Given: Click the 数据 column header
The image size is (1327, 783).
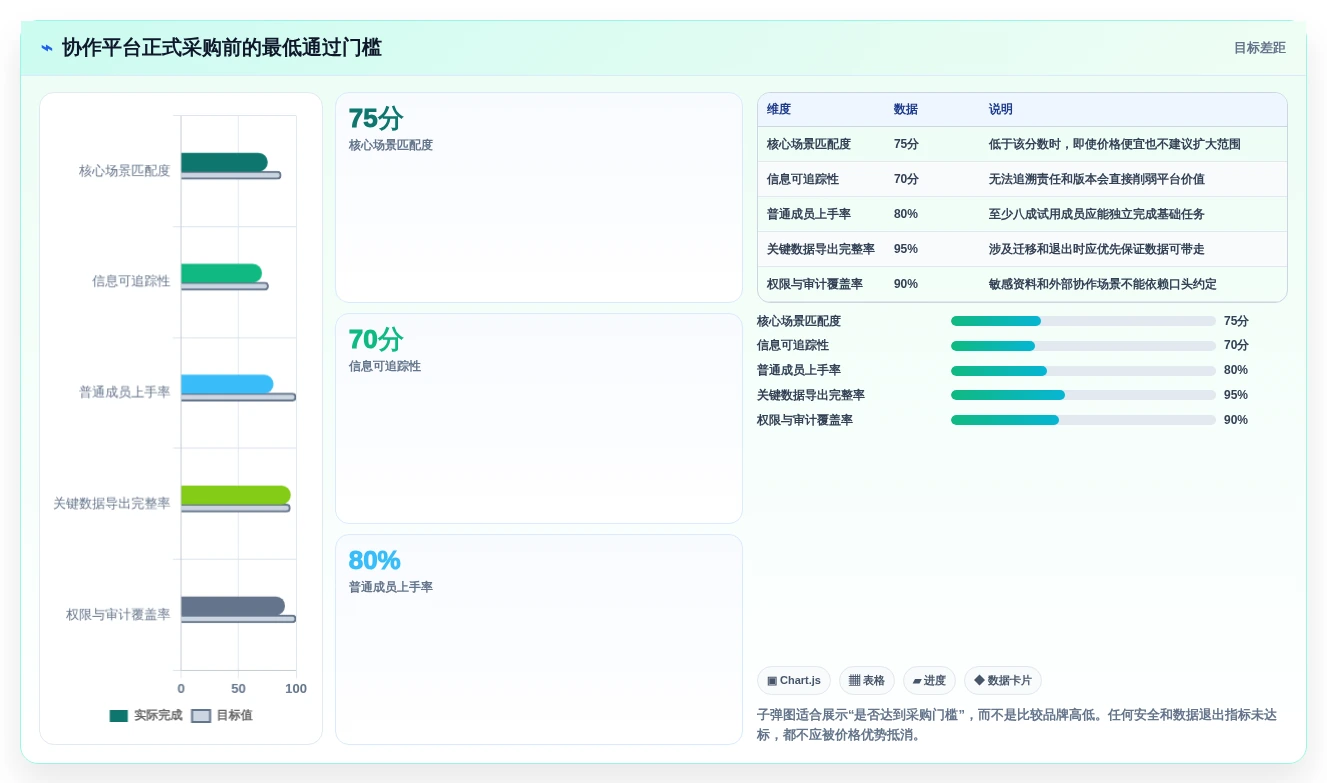Looking at the screenshot, I should pyautogui.click(x=906, y=109).
